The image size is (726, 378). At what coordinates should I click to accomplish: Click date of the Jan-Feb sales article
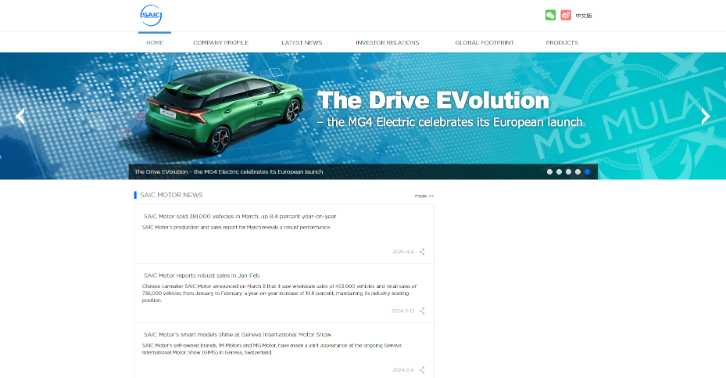[402, 311]
